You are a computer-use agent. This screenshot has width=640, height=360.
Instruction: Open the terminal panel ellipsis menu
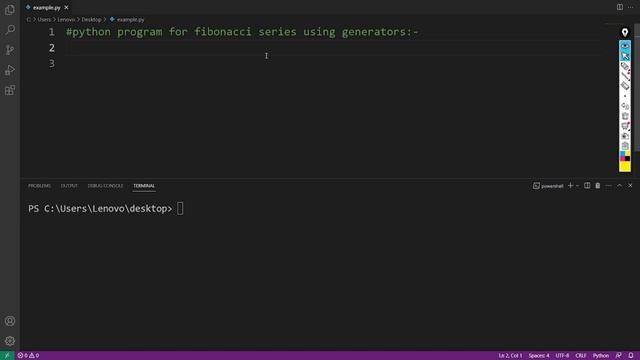coord(609,186)
